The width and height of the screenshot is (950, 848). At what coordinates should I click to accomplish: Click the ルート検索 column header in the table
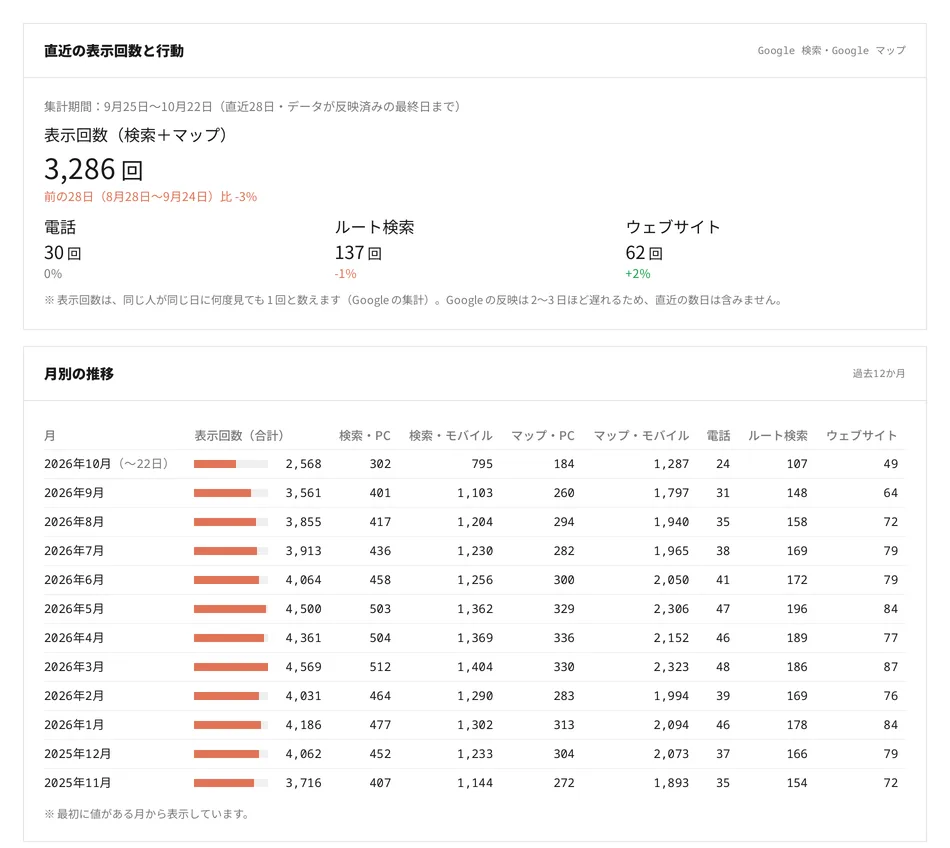777,436
